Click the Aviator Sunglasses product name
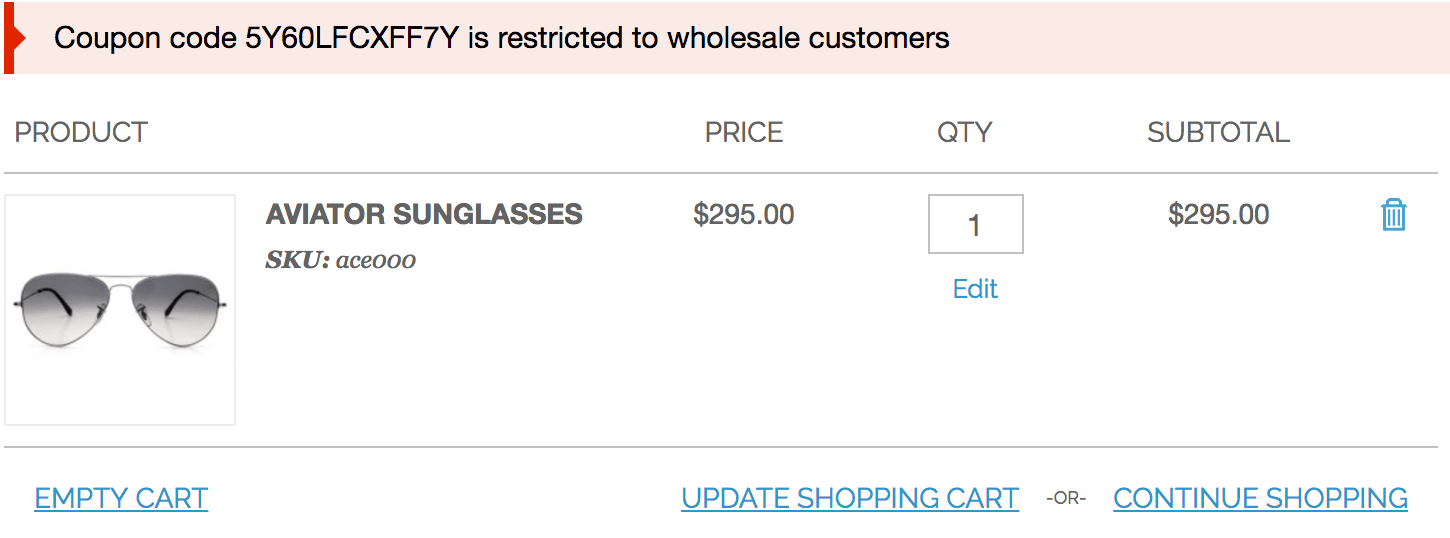Image resolution: width=1450 pixels, height=538 pixels. pyautogui.click(x=424, y=214)
